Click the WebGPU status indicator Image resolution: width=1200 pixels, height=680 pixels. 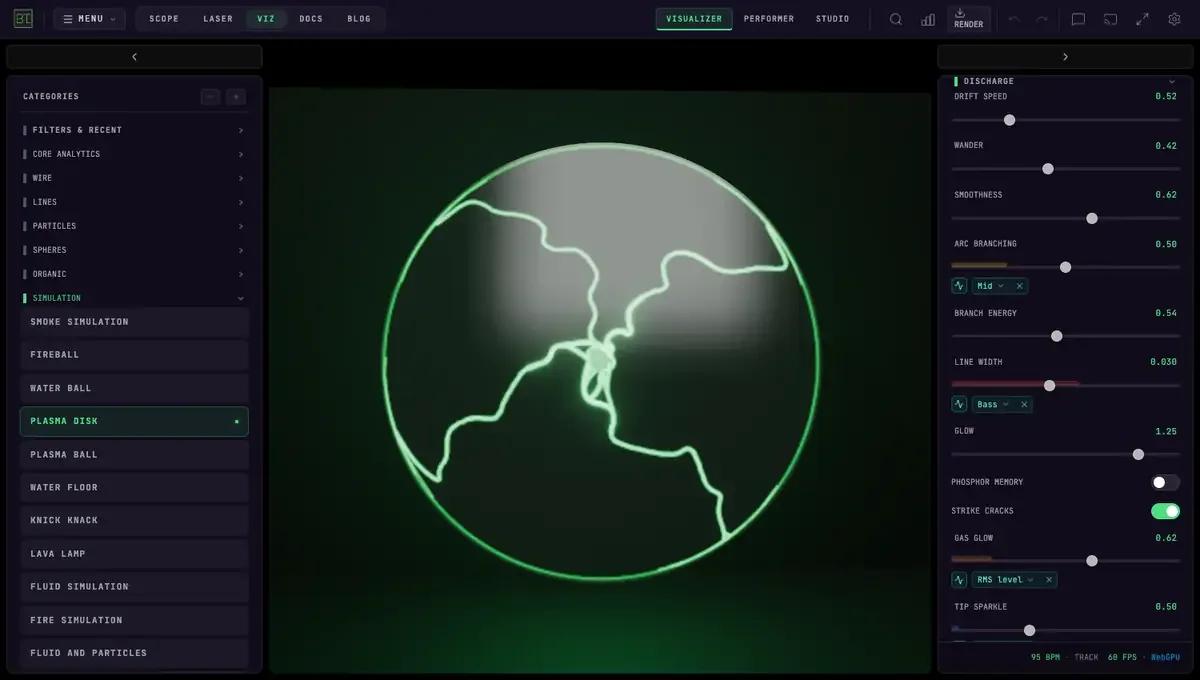(1165, 657)
